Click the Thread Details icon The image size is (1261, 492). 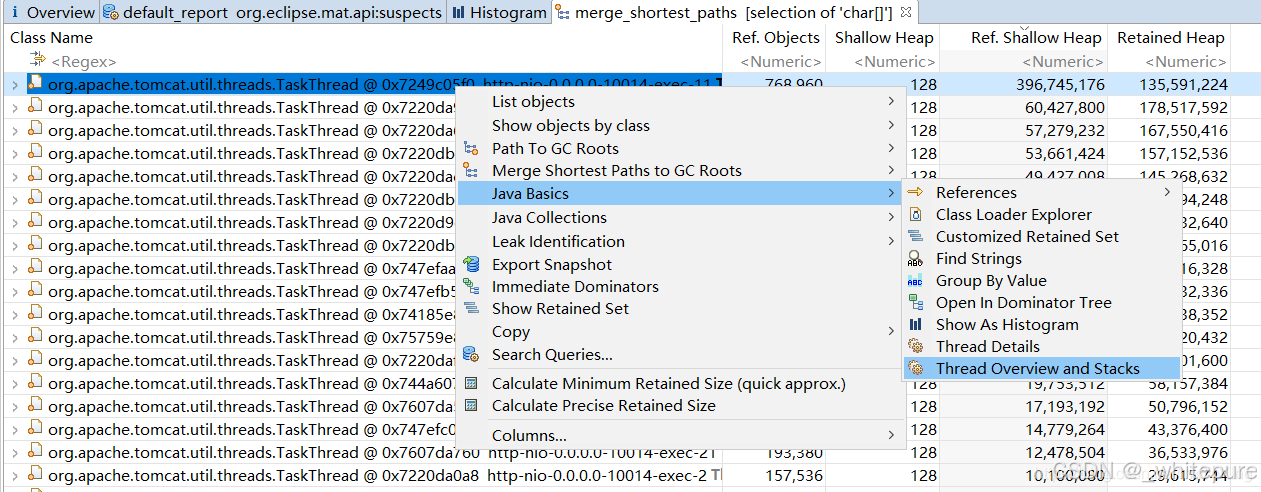[x=915, y=346]
